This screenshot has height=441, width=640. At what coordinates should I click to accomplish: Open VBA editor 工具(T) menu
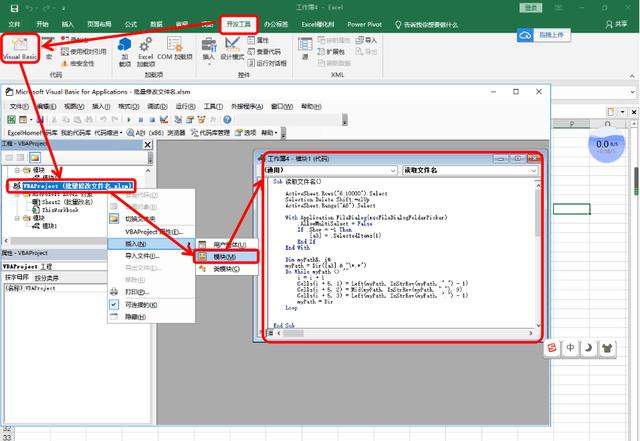[x=213, y=106]
